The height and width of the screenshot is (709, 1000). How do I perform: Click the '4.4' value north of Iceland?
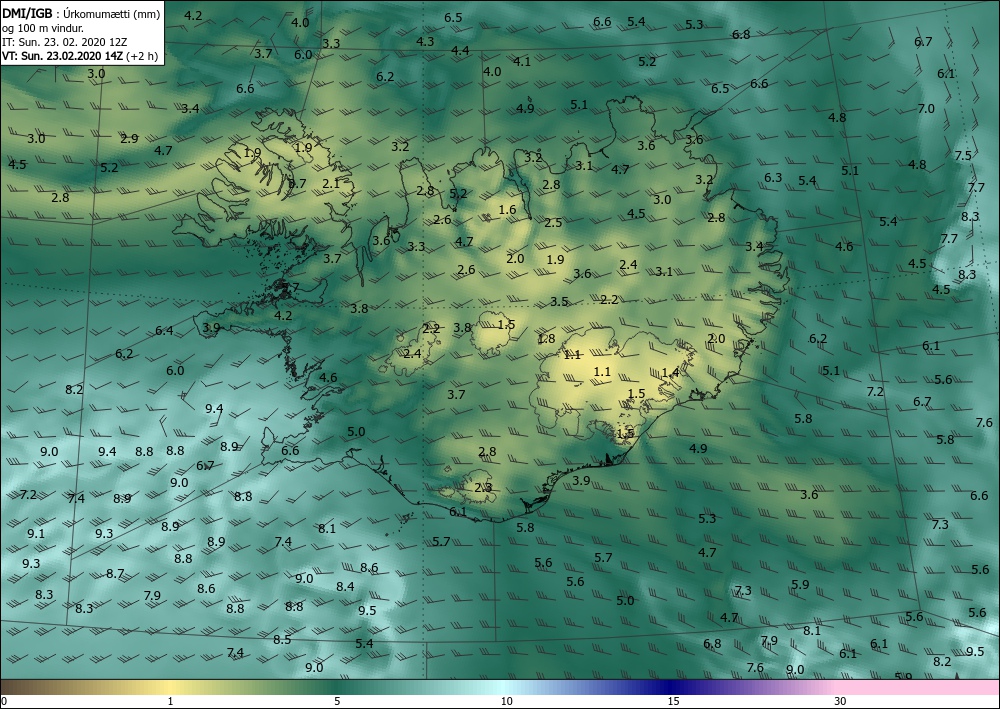pyautogui.click(x=460, y=51)
